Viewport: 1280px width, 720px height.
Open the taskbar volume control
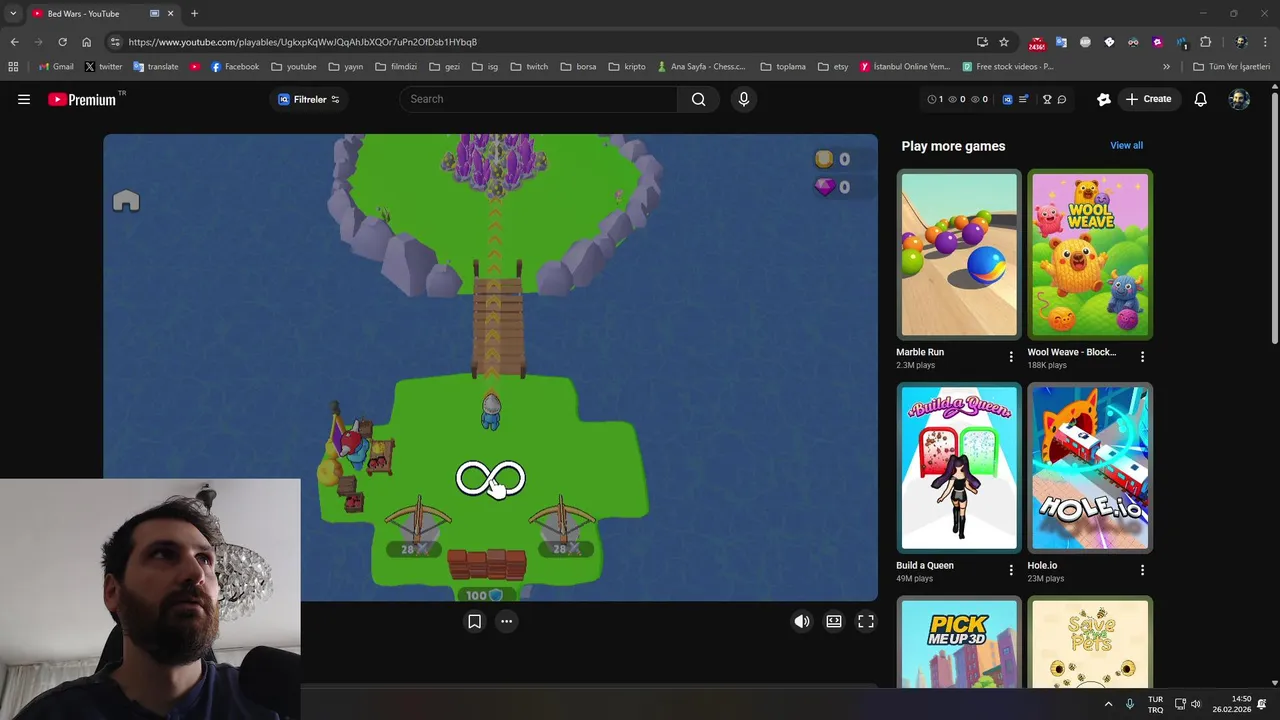point(1195,704)
